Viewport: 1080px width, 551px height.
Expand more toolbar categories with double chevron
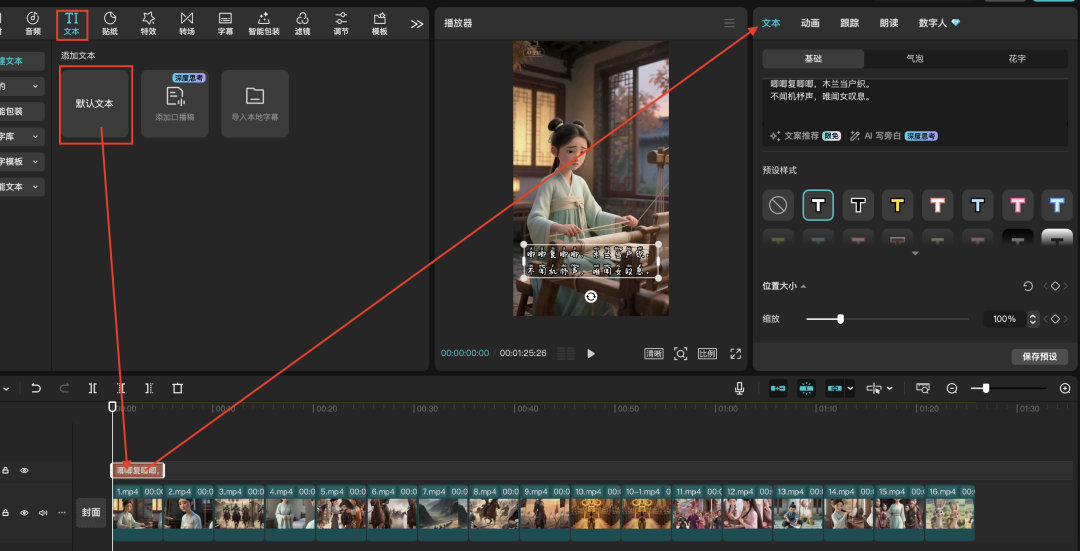pyautogui.click(x=417, y=23)
